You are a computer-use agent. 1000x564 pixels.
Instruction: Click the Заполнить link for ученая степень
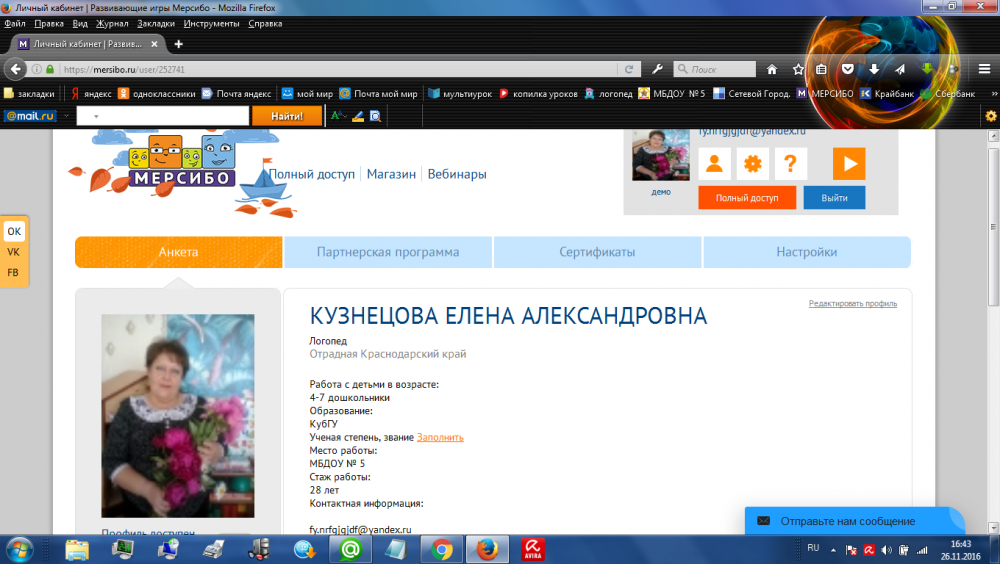(x=440, y=437)
